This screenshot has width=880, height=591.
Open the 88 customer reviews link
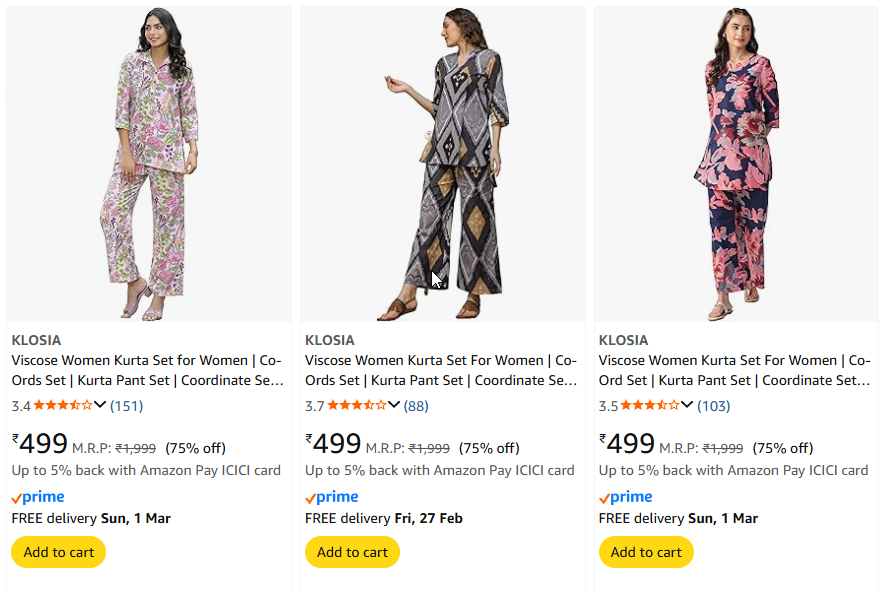(x=416, y=406)
